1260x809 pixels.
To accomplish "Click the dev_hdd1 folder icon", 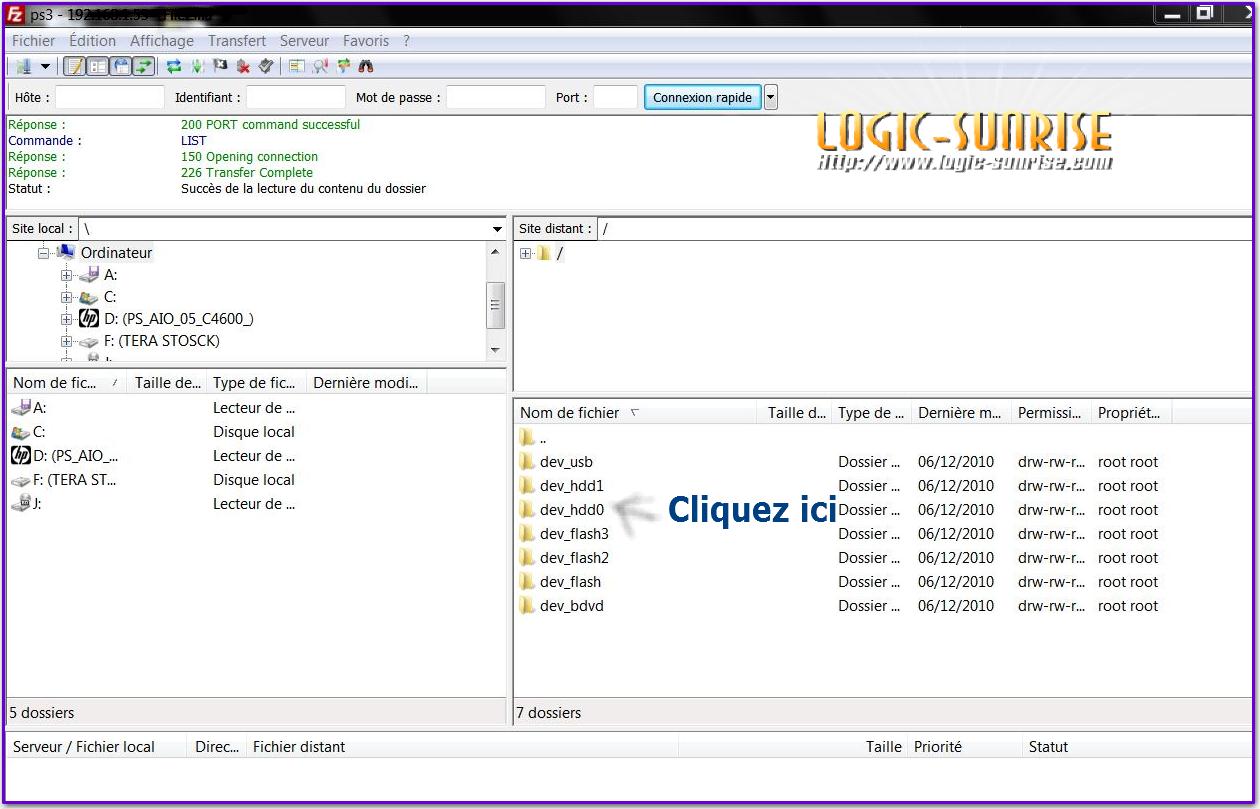I will 527,486.
